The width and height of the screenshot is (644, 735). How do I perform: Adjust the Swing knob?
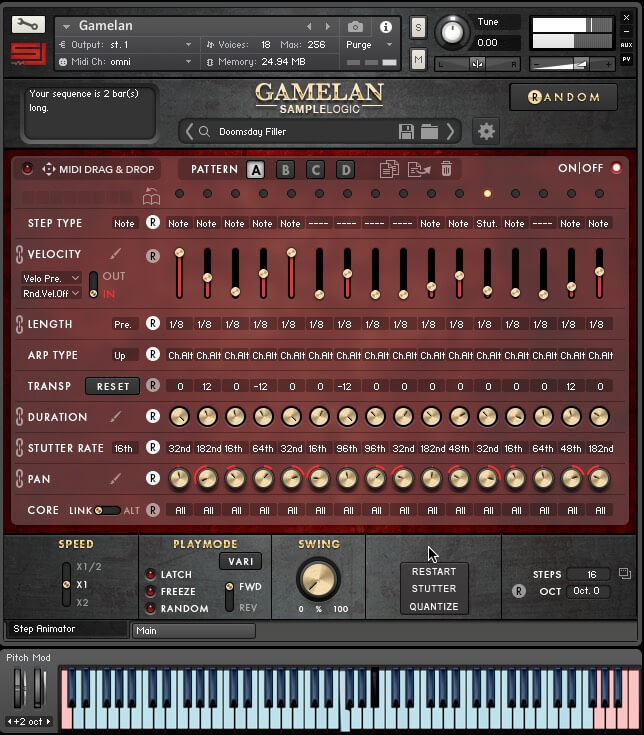(318, 579)
